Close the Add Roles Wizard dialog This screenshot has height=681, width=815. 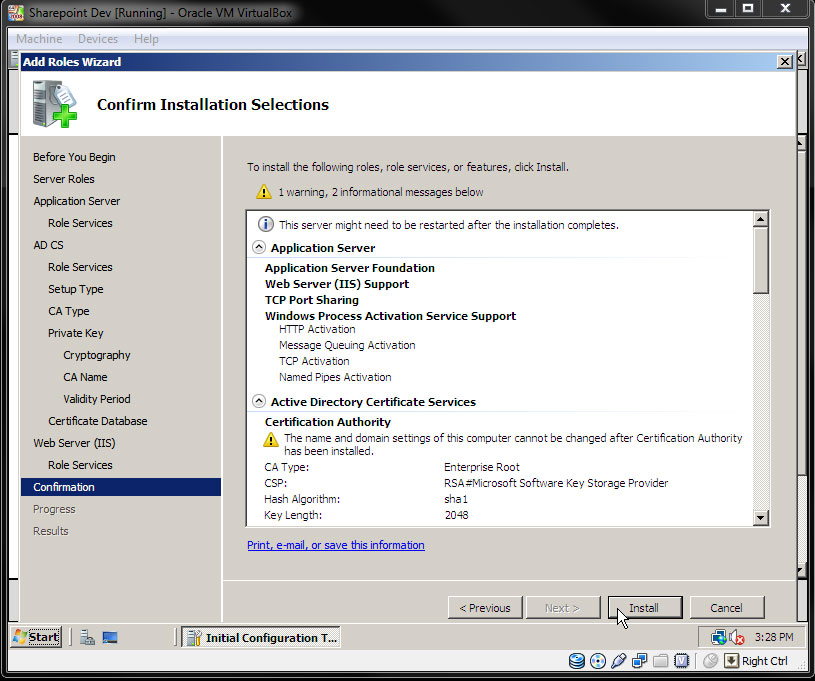tap(784, 62)
